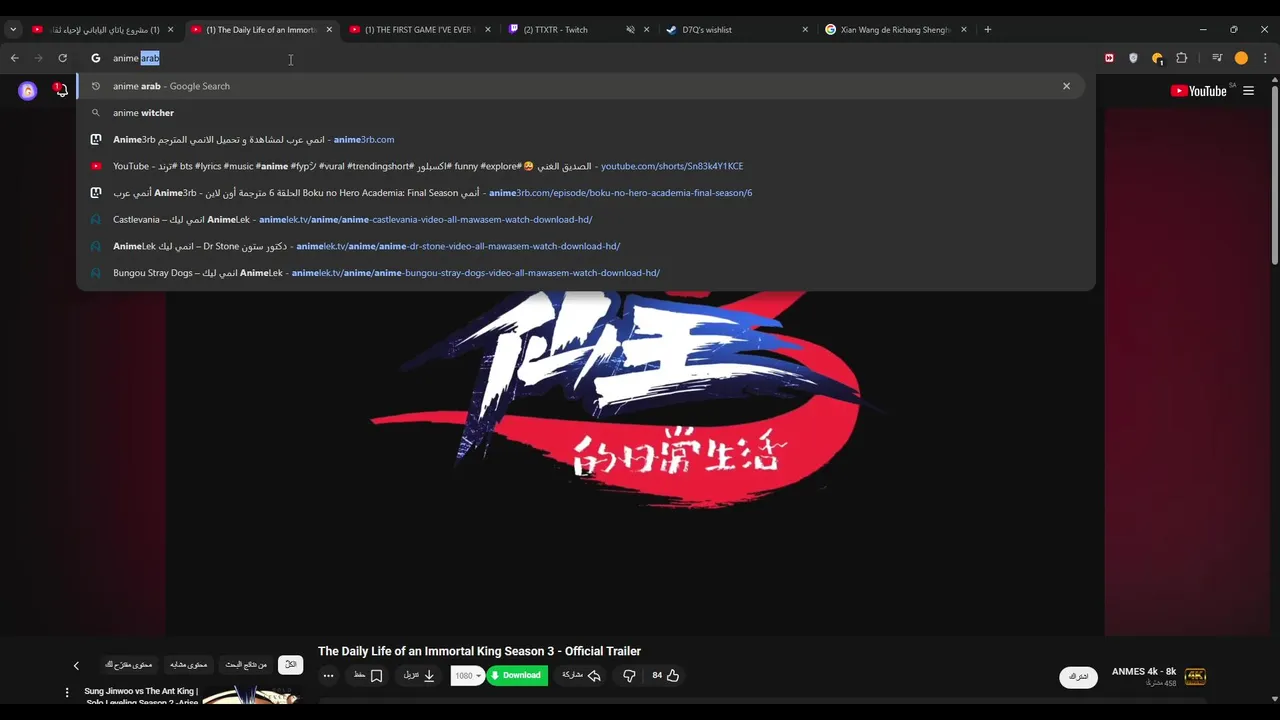Image resolution: width=1280 pixels, height=720 pixels.
Task: Expand chips with the left chevron arrow
Action: [x=76, y=666]
